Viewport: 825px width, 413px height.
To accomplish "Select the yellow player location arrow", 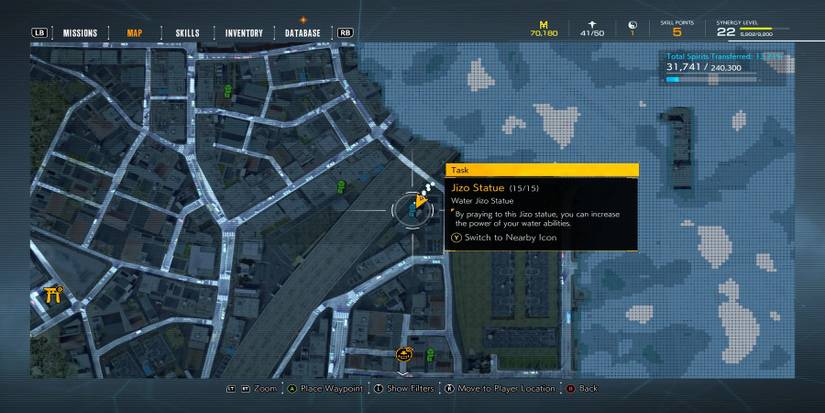I will point(420,201).
